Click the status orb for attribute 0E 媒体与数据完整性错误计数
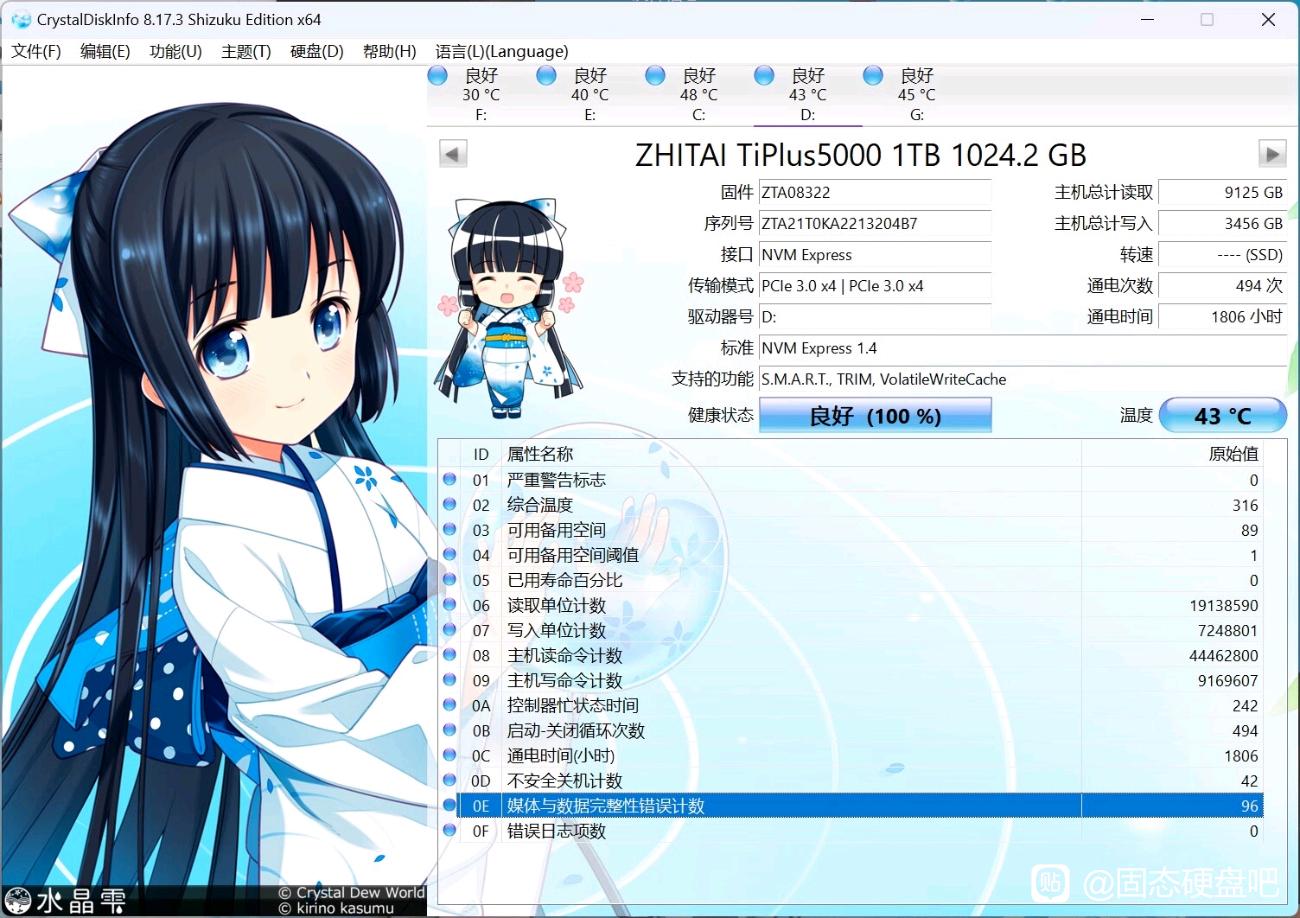This screenshot has height=918, width=1300. pos(450,805)
